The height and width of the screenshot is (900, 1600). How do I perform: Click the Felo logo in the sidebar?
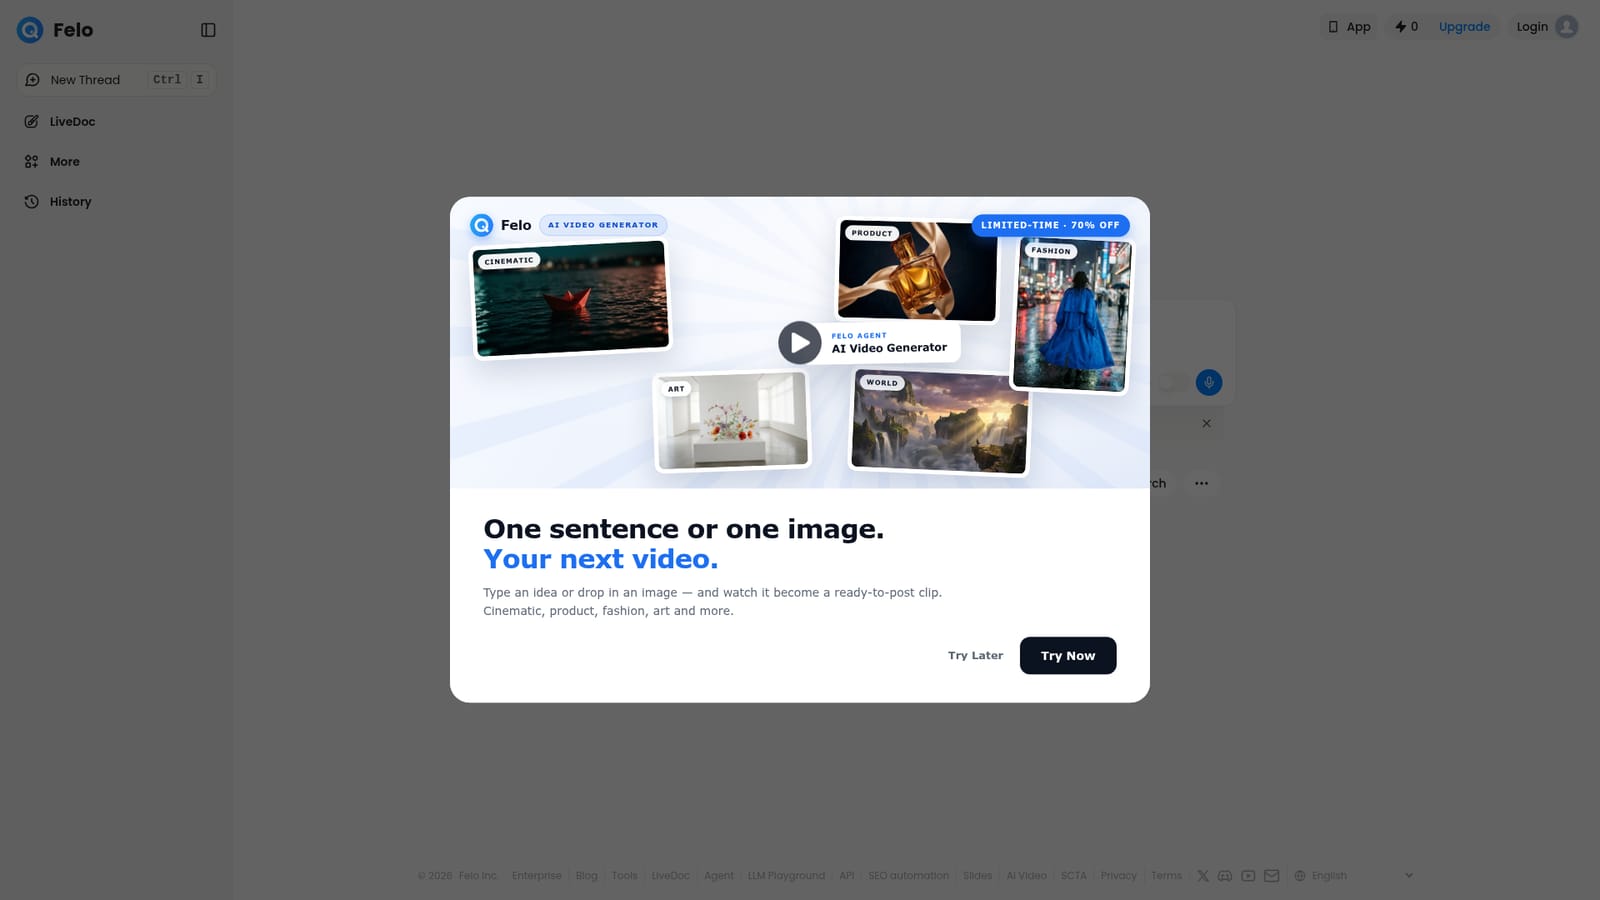(x=55, y=30)
